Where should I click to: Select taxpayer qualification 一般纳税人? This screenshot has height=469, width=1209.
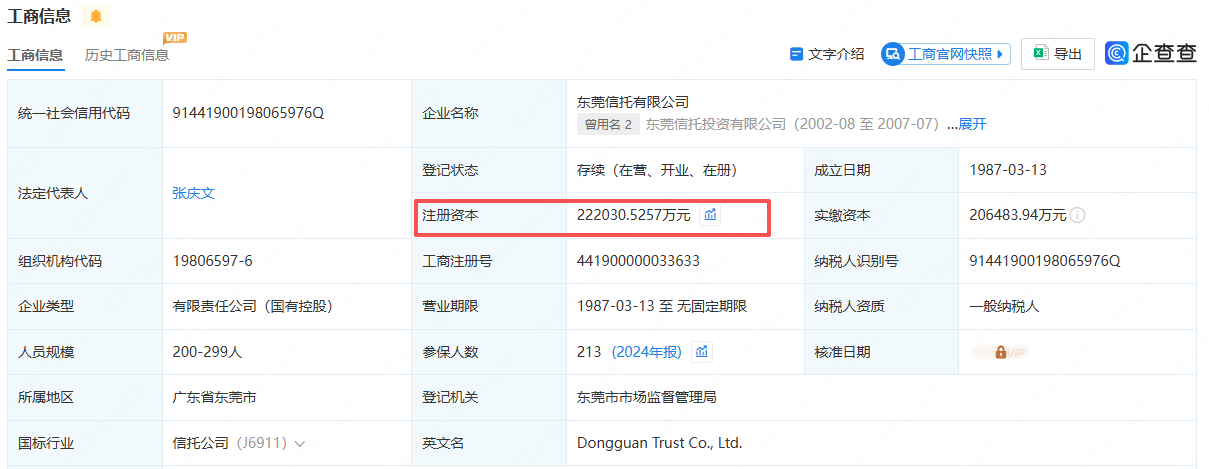point(1004,306)
